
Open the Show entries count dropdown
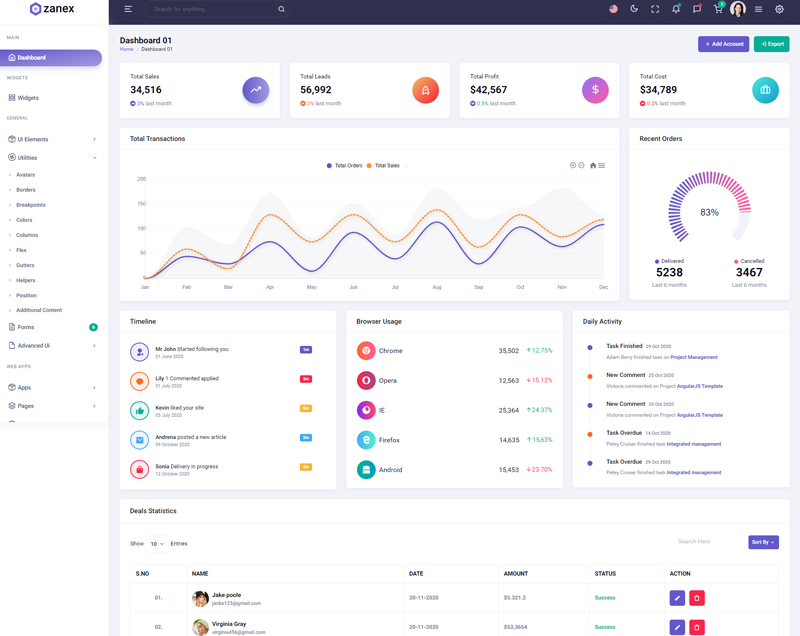157,544
